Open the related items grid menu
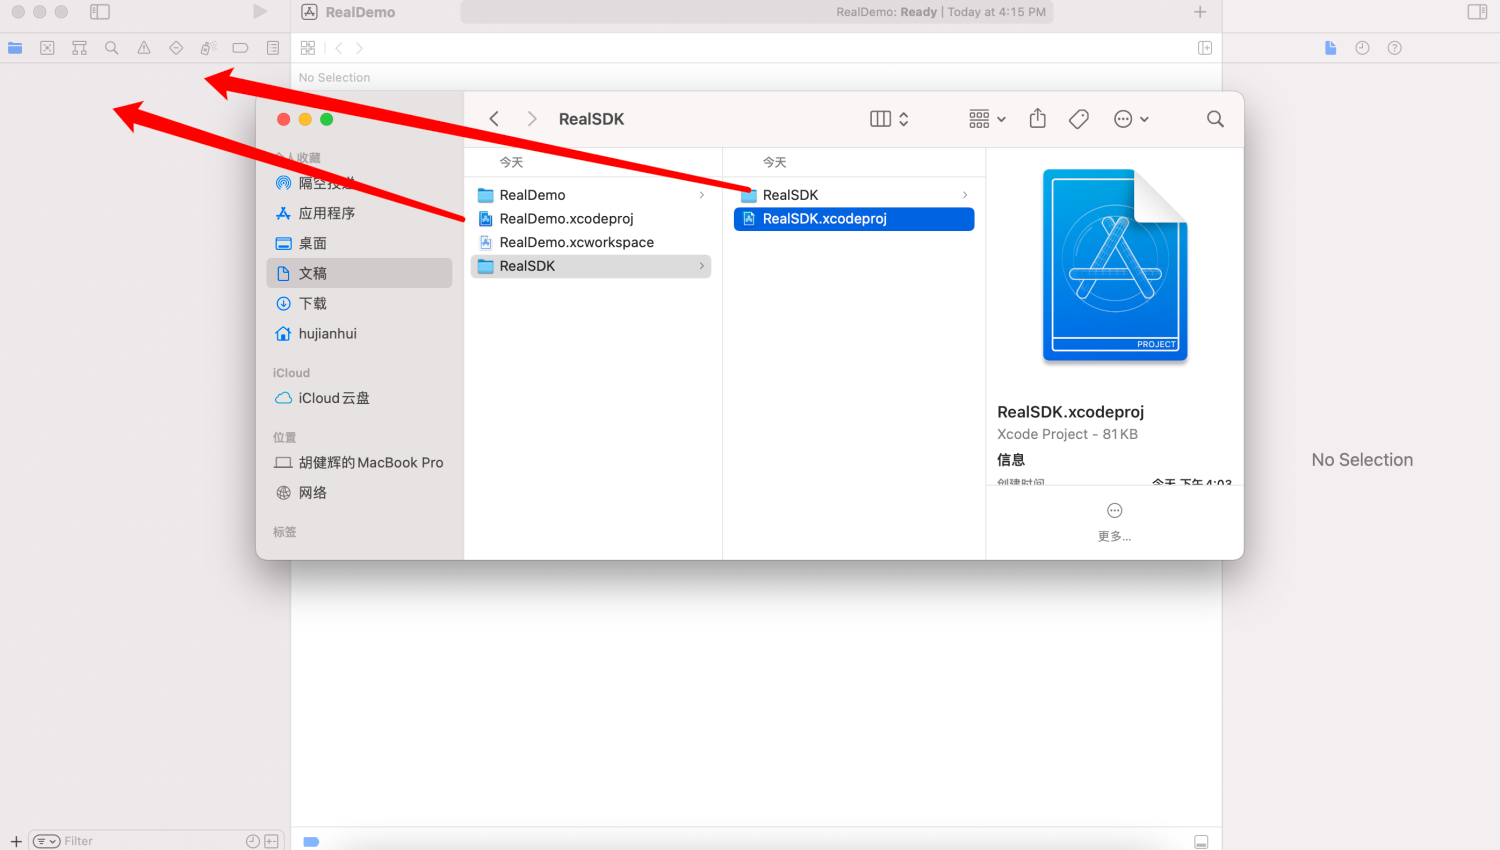 pos(308,48)
